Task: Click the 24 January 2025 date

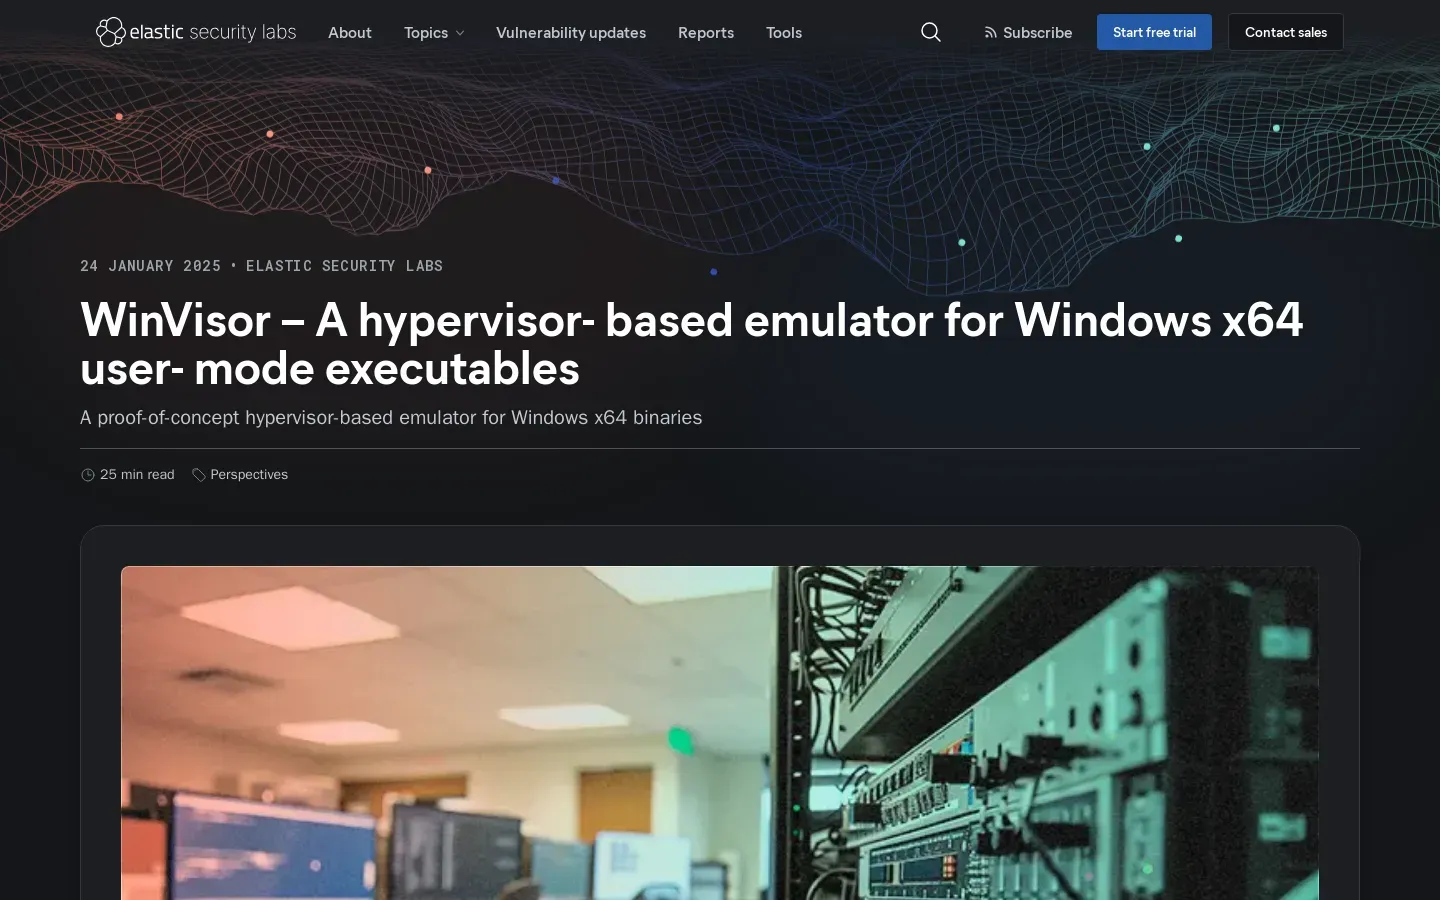Action: pos(150,266)
